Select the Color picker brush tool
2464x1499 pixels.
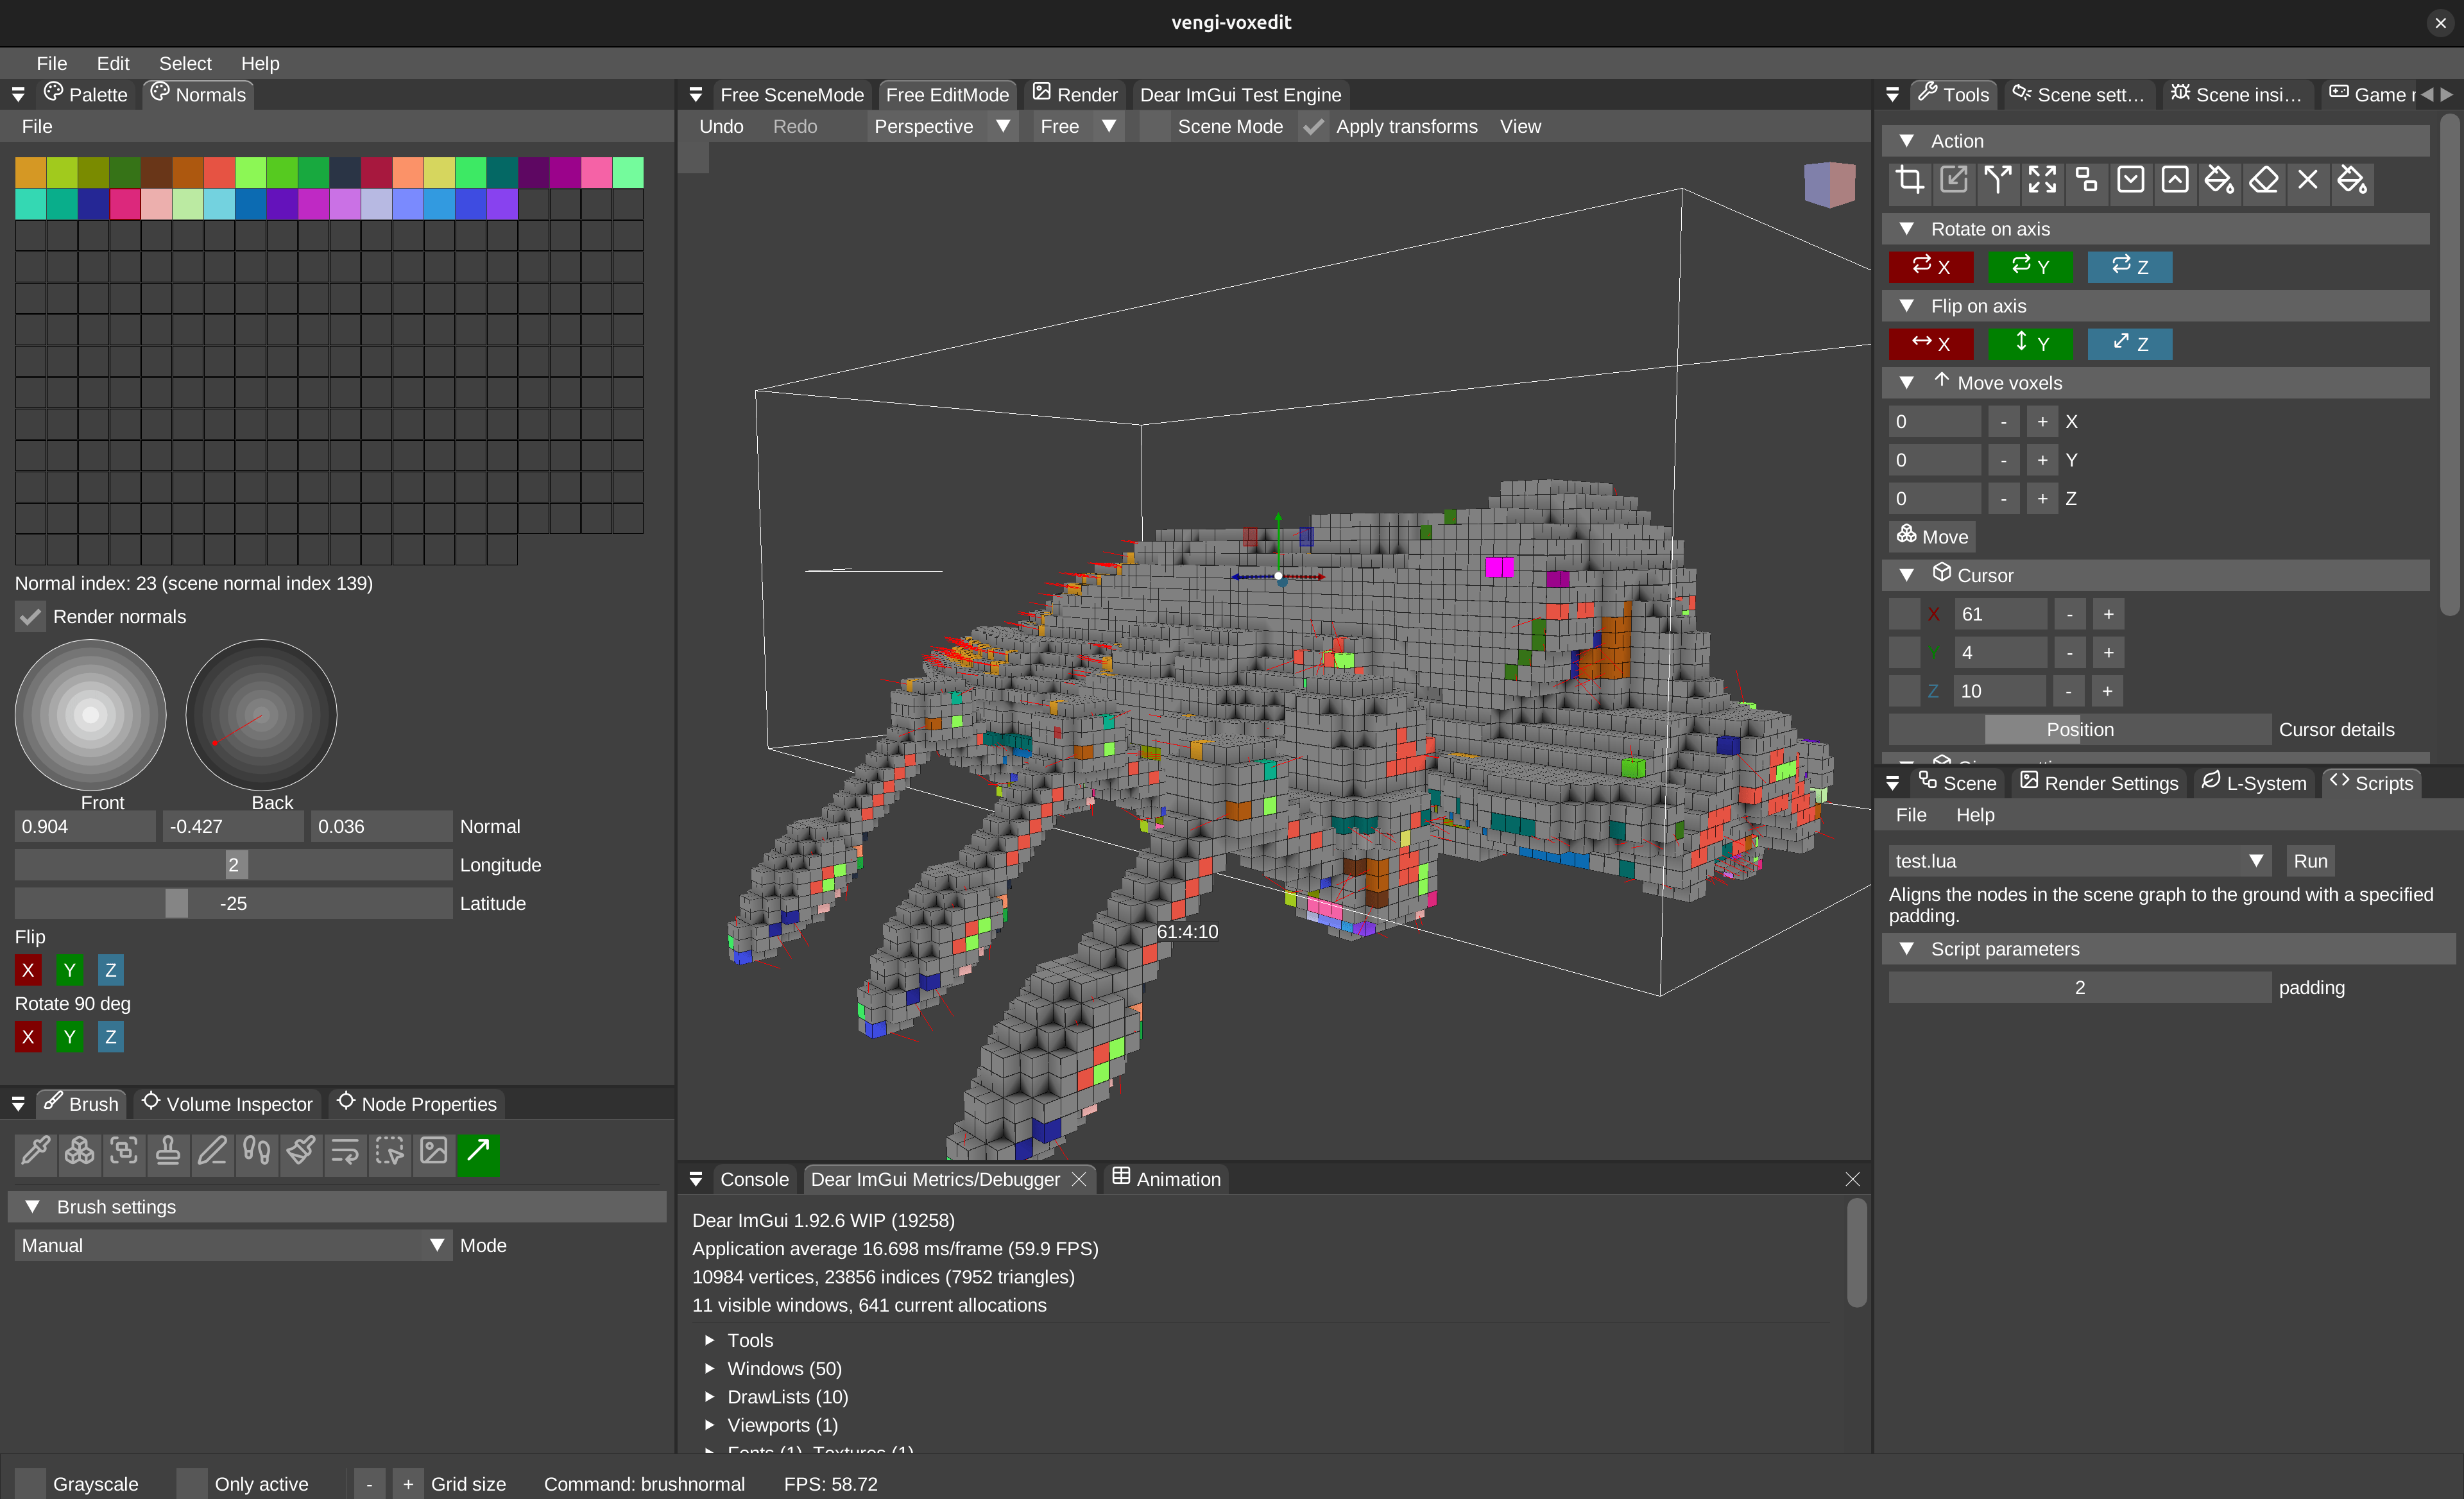35,1153
